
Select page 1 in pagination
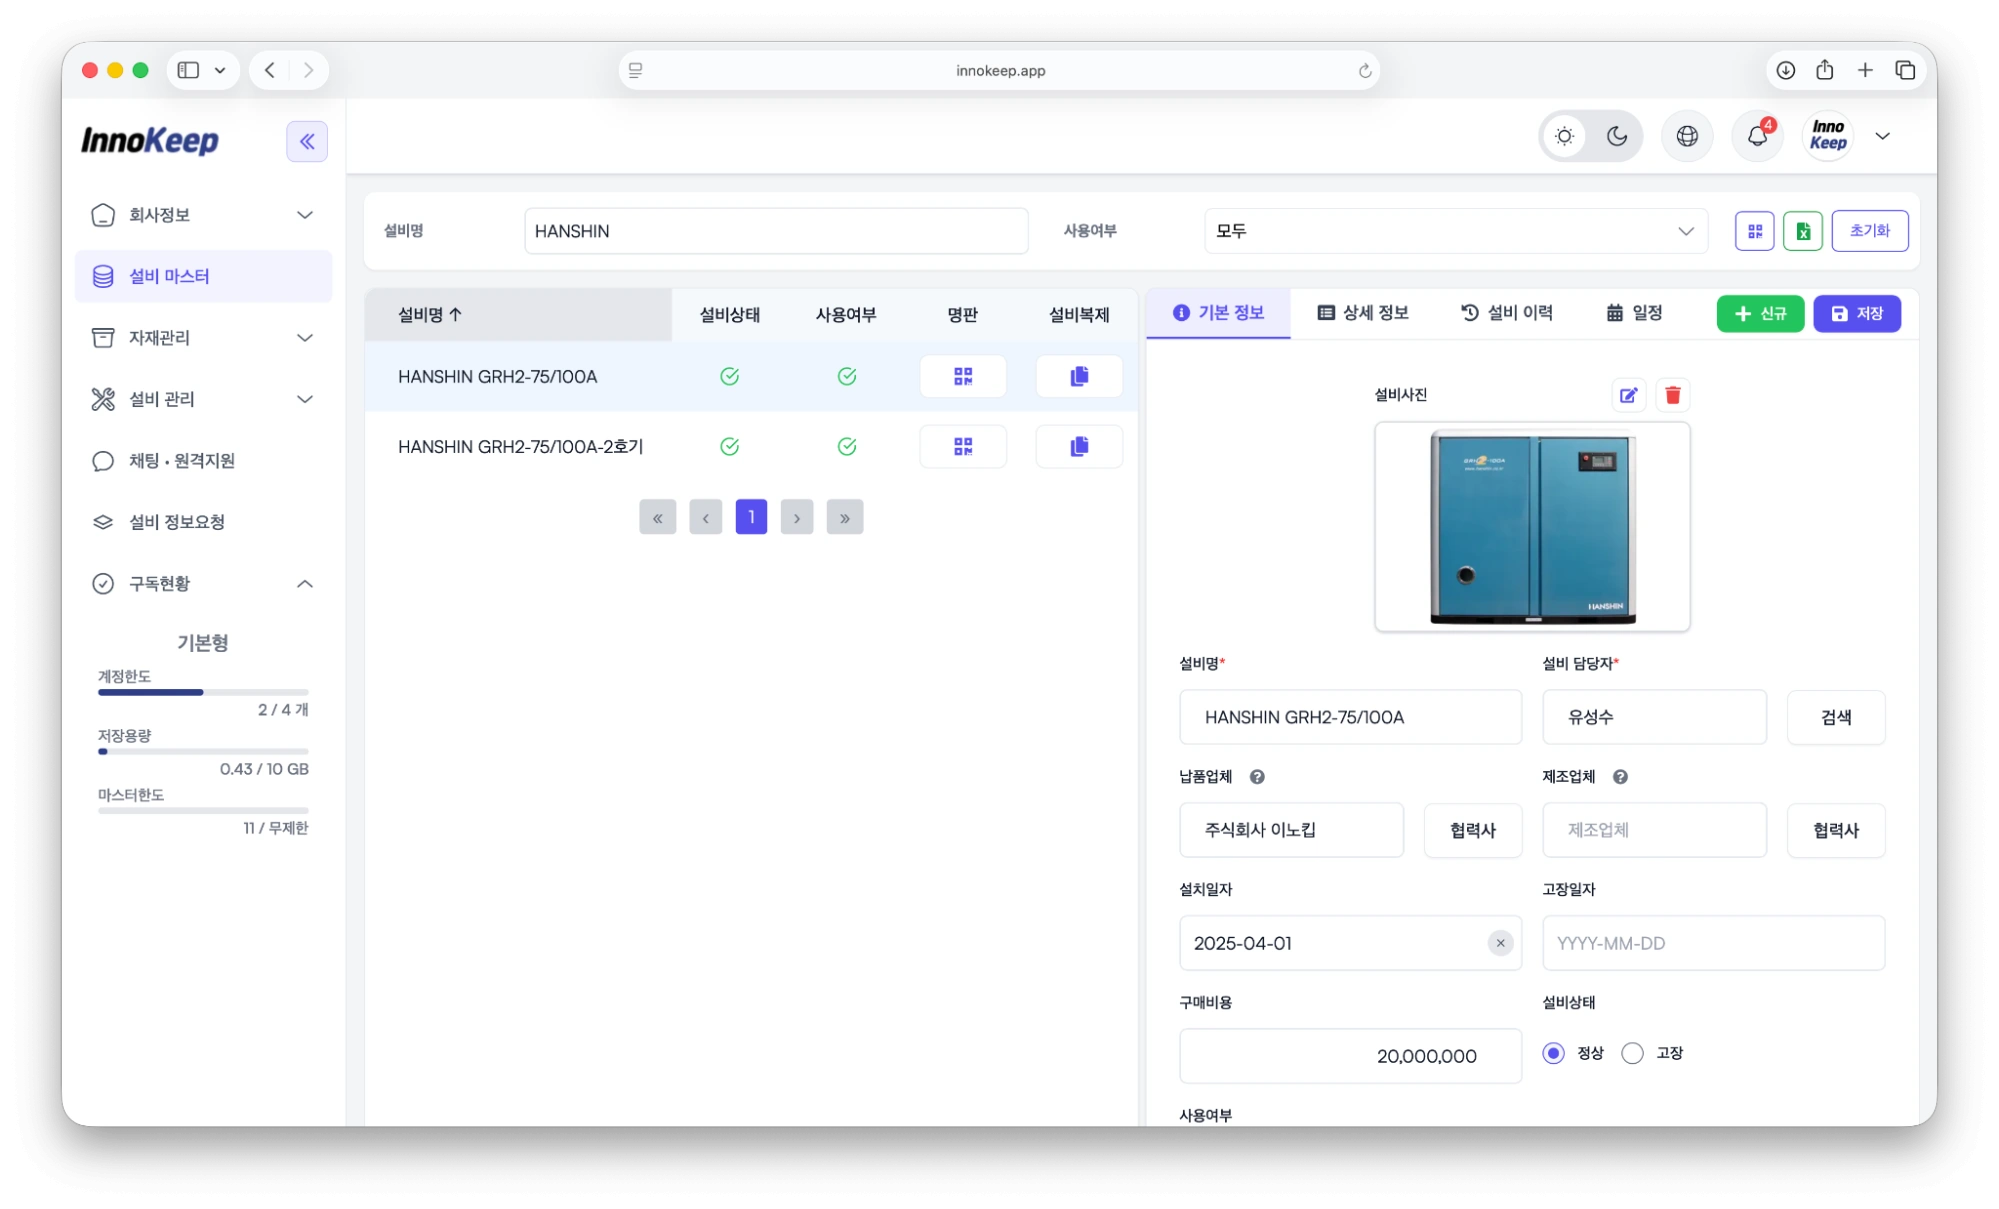pyautogui.click(x=751, y=517)
